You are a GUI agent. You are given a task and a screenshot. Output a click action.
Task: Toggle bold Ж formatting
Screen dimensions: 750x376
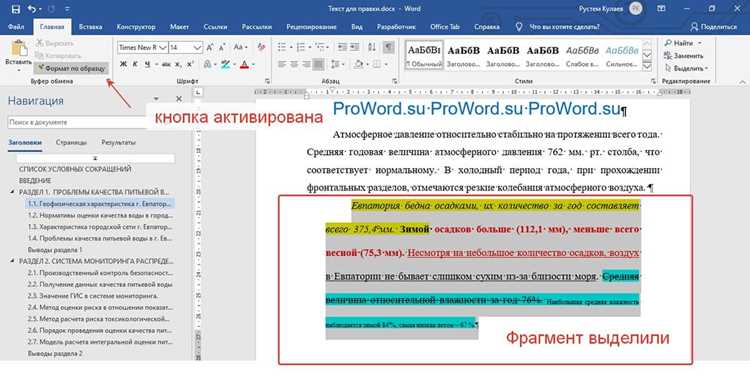coord(124,64)
